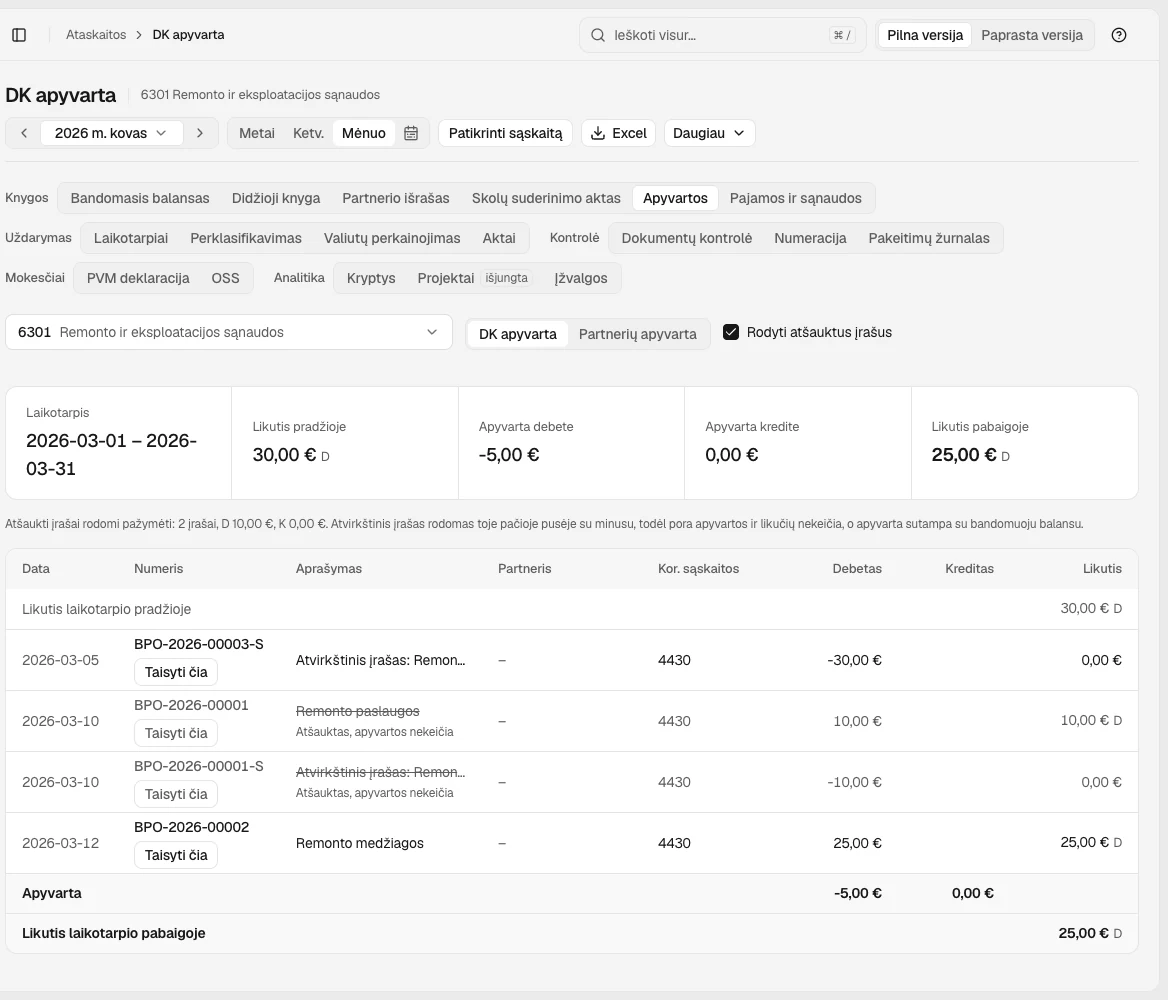Open the Bandomasis balansas tab
1168x1000 pixels.
(140, 198)
